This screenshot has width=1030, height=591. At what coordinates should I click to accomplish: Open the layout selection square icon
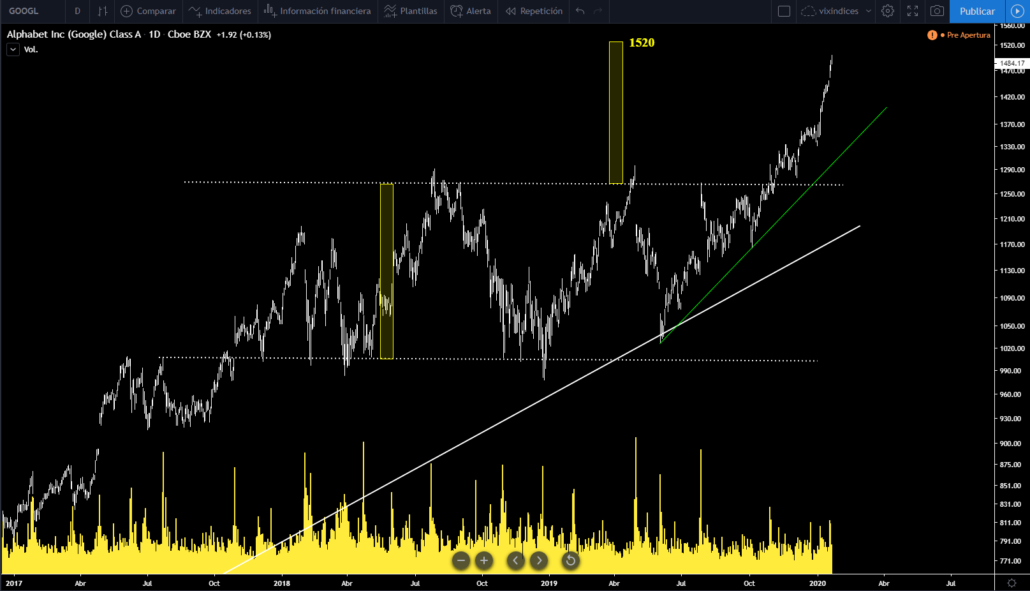(x=784, y=11)
